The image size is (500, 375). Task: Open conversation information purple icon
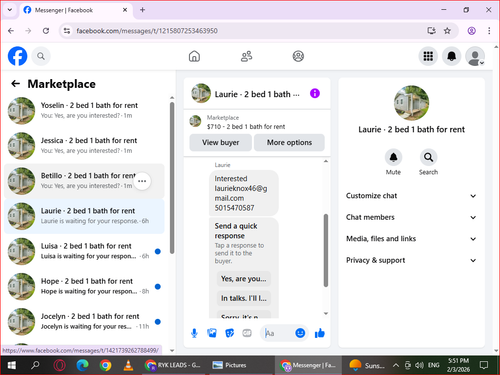(x=315, y=93)
